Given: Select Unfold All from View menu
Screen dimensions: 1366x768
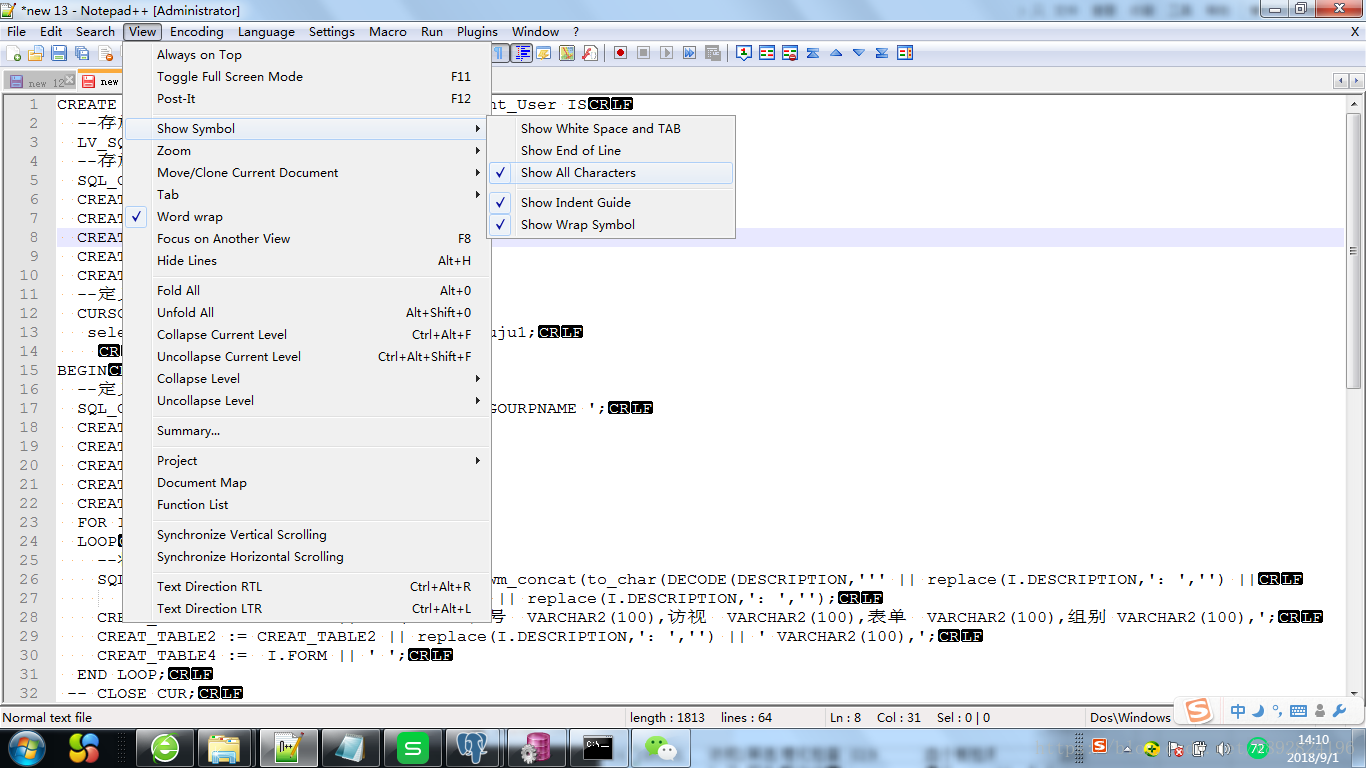Looking at the screenshot, I should tap(308, 312).
